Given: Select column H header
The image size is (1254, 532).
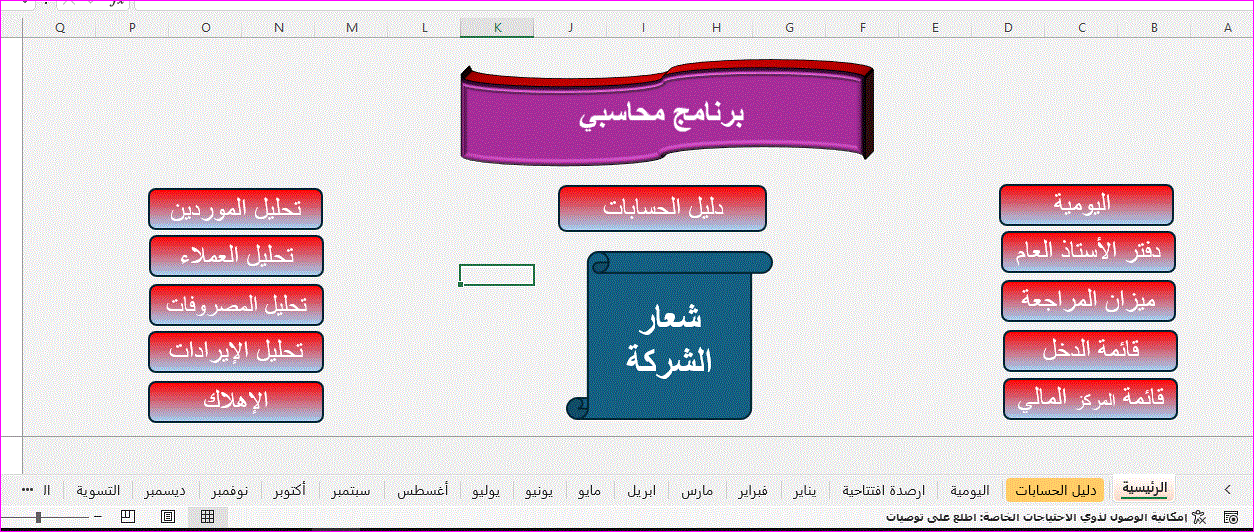Looking at the screenshot, I should coord(717,29).
